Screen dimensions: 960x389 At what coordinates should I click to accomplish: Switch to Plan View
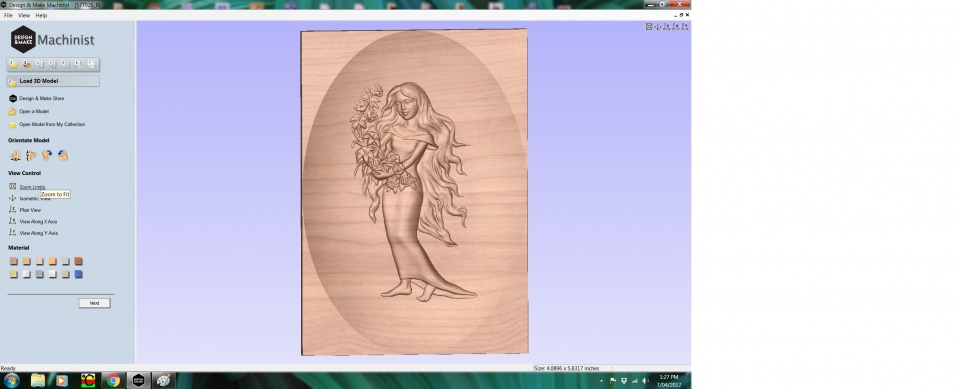coord(30,210)
